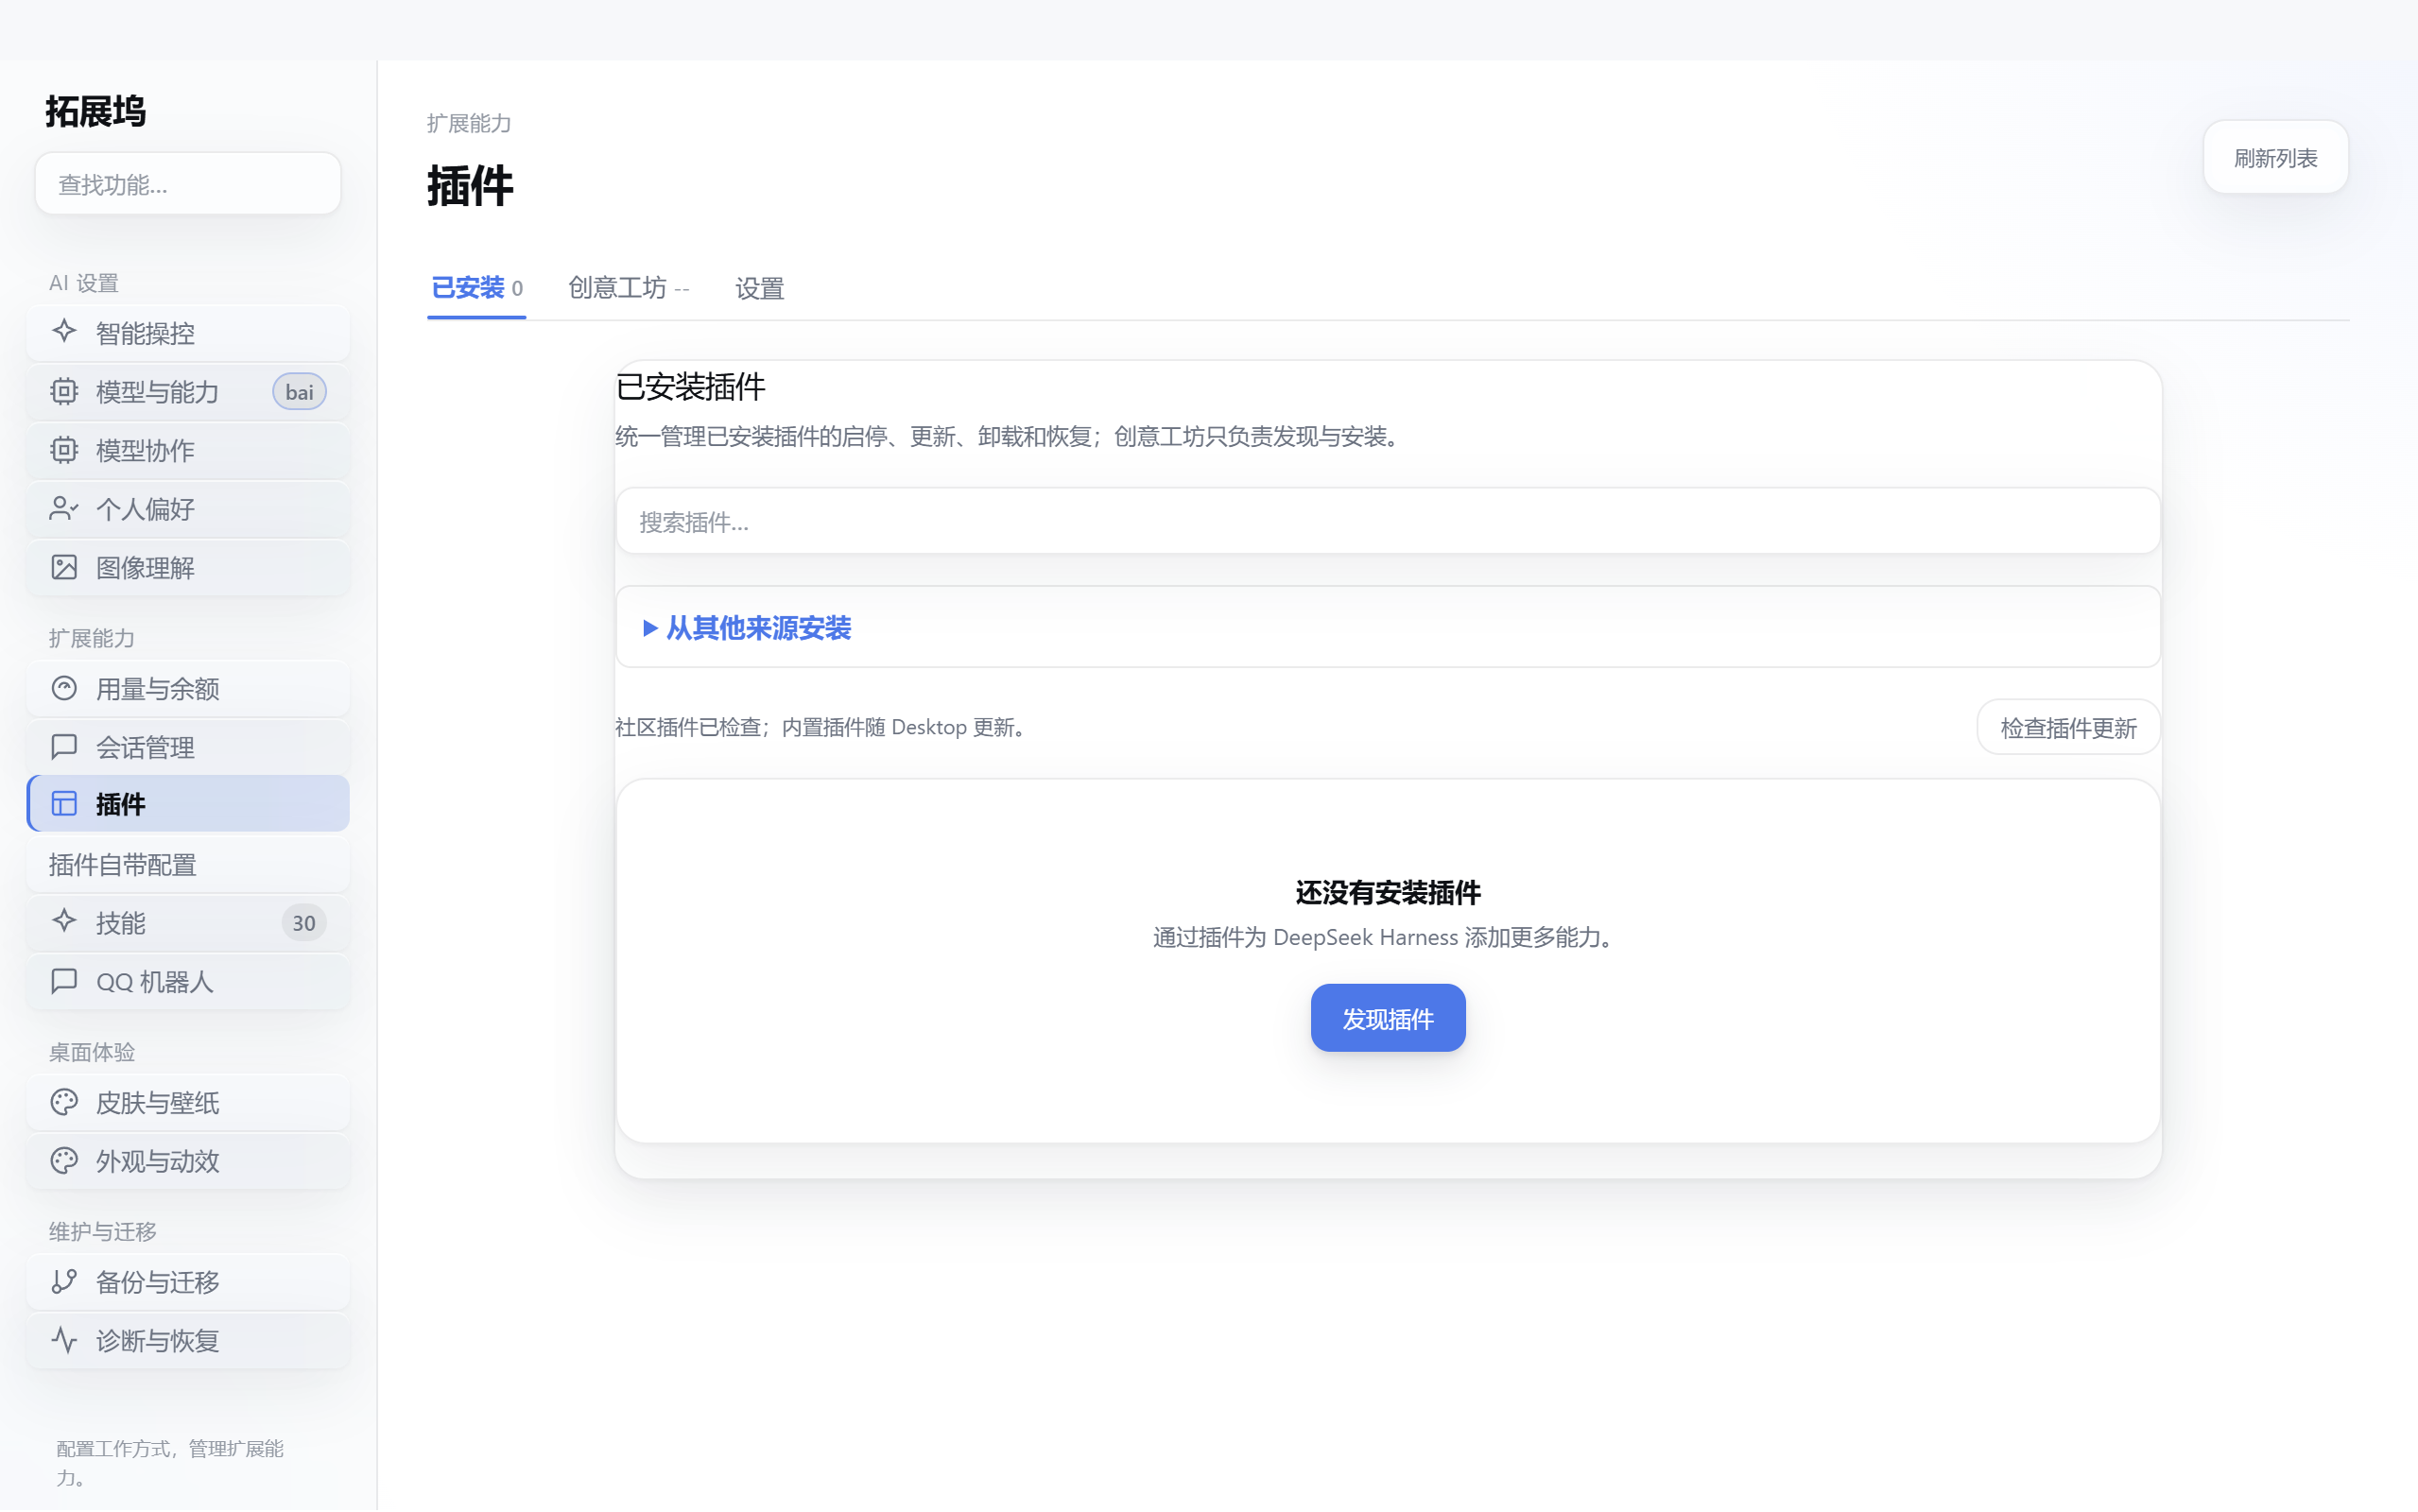Click the bai badge on 模型与能力
The height and width of the screenshot is (1512, 2418).
299,392
